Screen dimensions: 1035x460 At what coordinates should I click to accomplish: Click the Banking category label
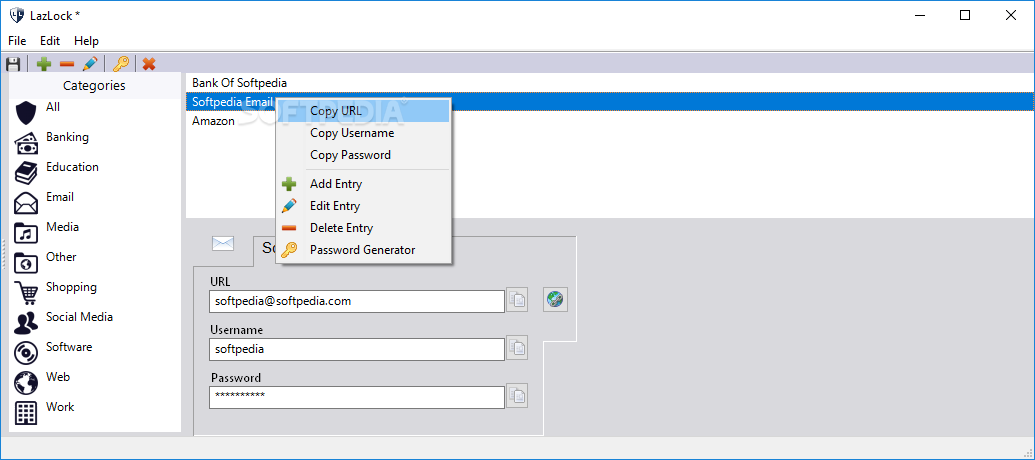point(67,137)
